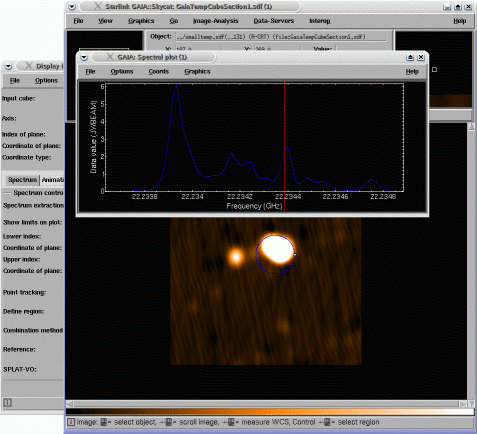Click the Object name field

point(281,37)
